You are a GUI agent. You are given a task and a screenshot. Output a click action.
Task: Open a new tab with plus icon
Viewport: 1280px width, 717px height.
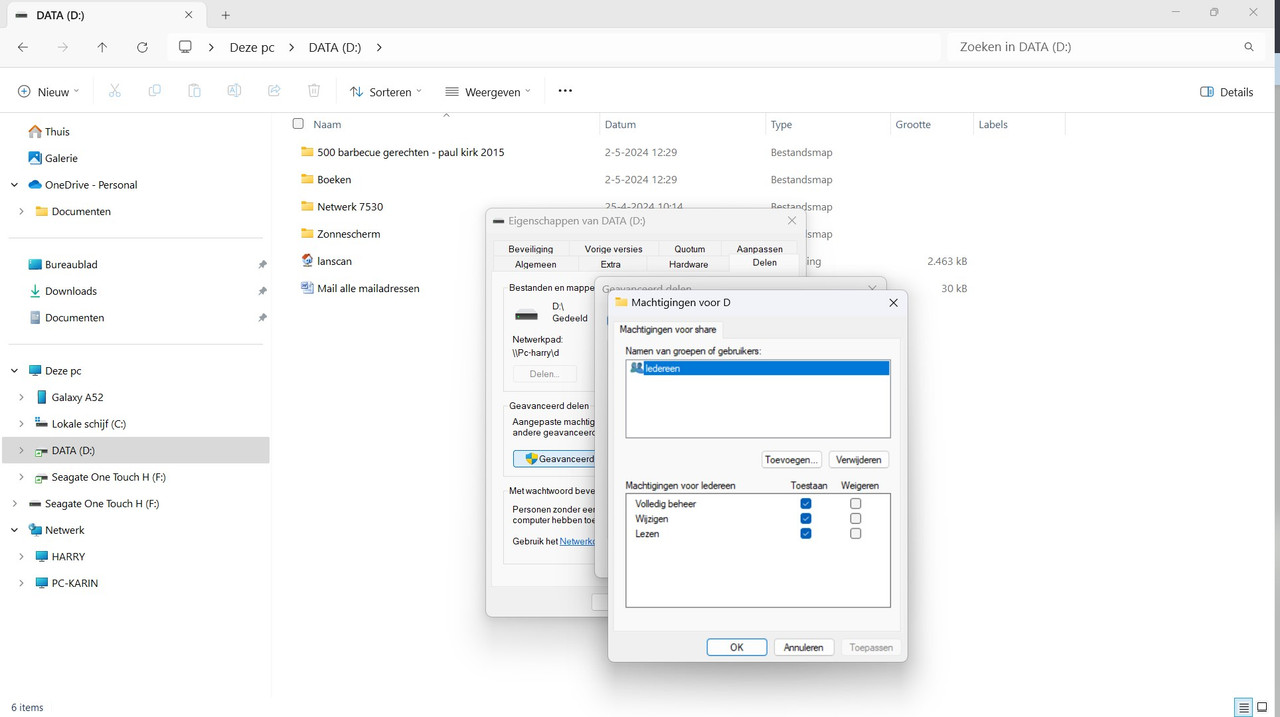pyautogui.click(x=226, y=15)
